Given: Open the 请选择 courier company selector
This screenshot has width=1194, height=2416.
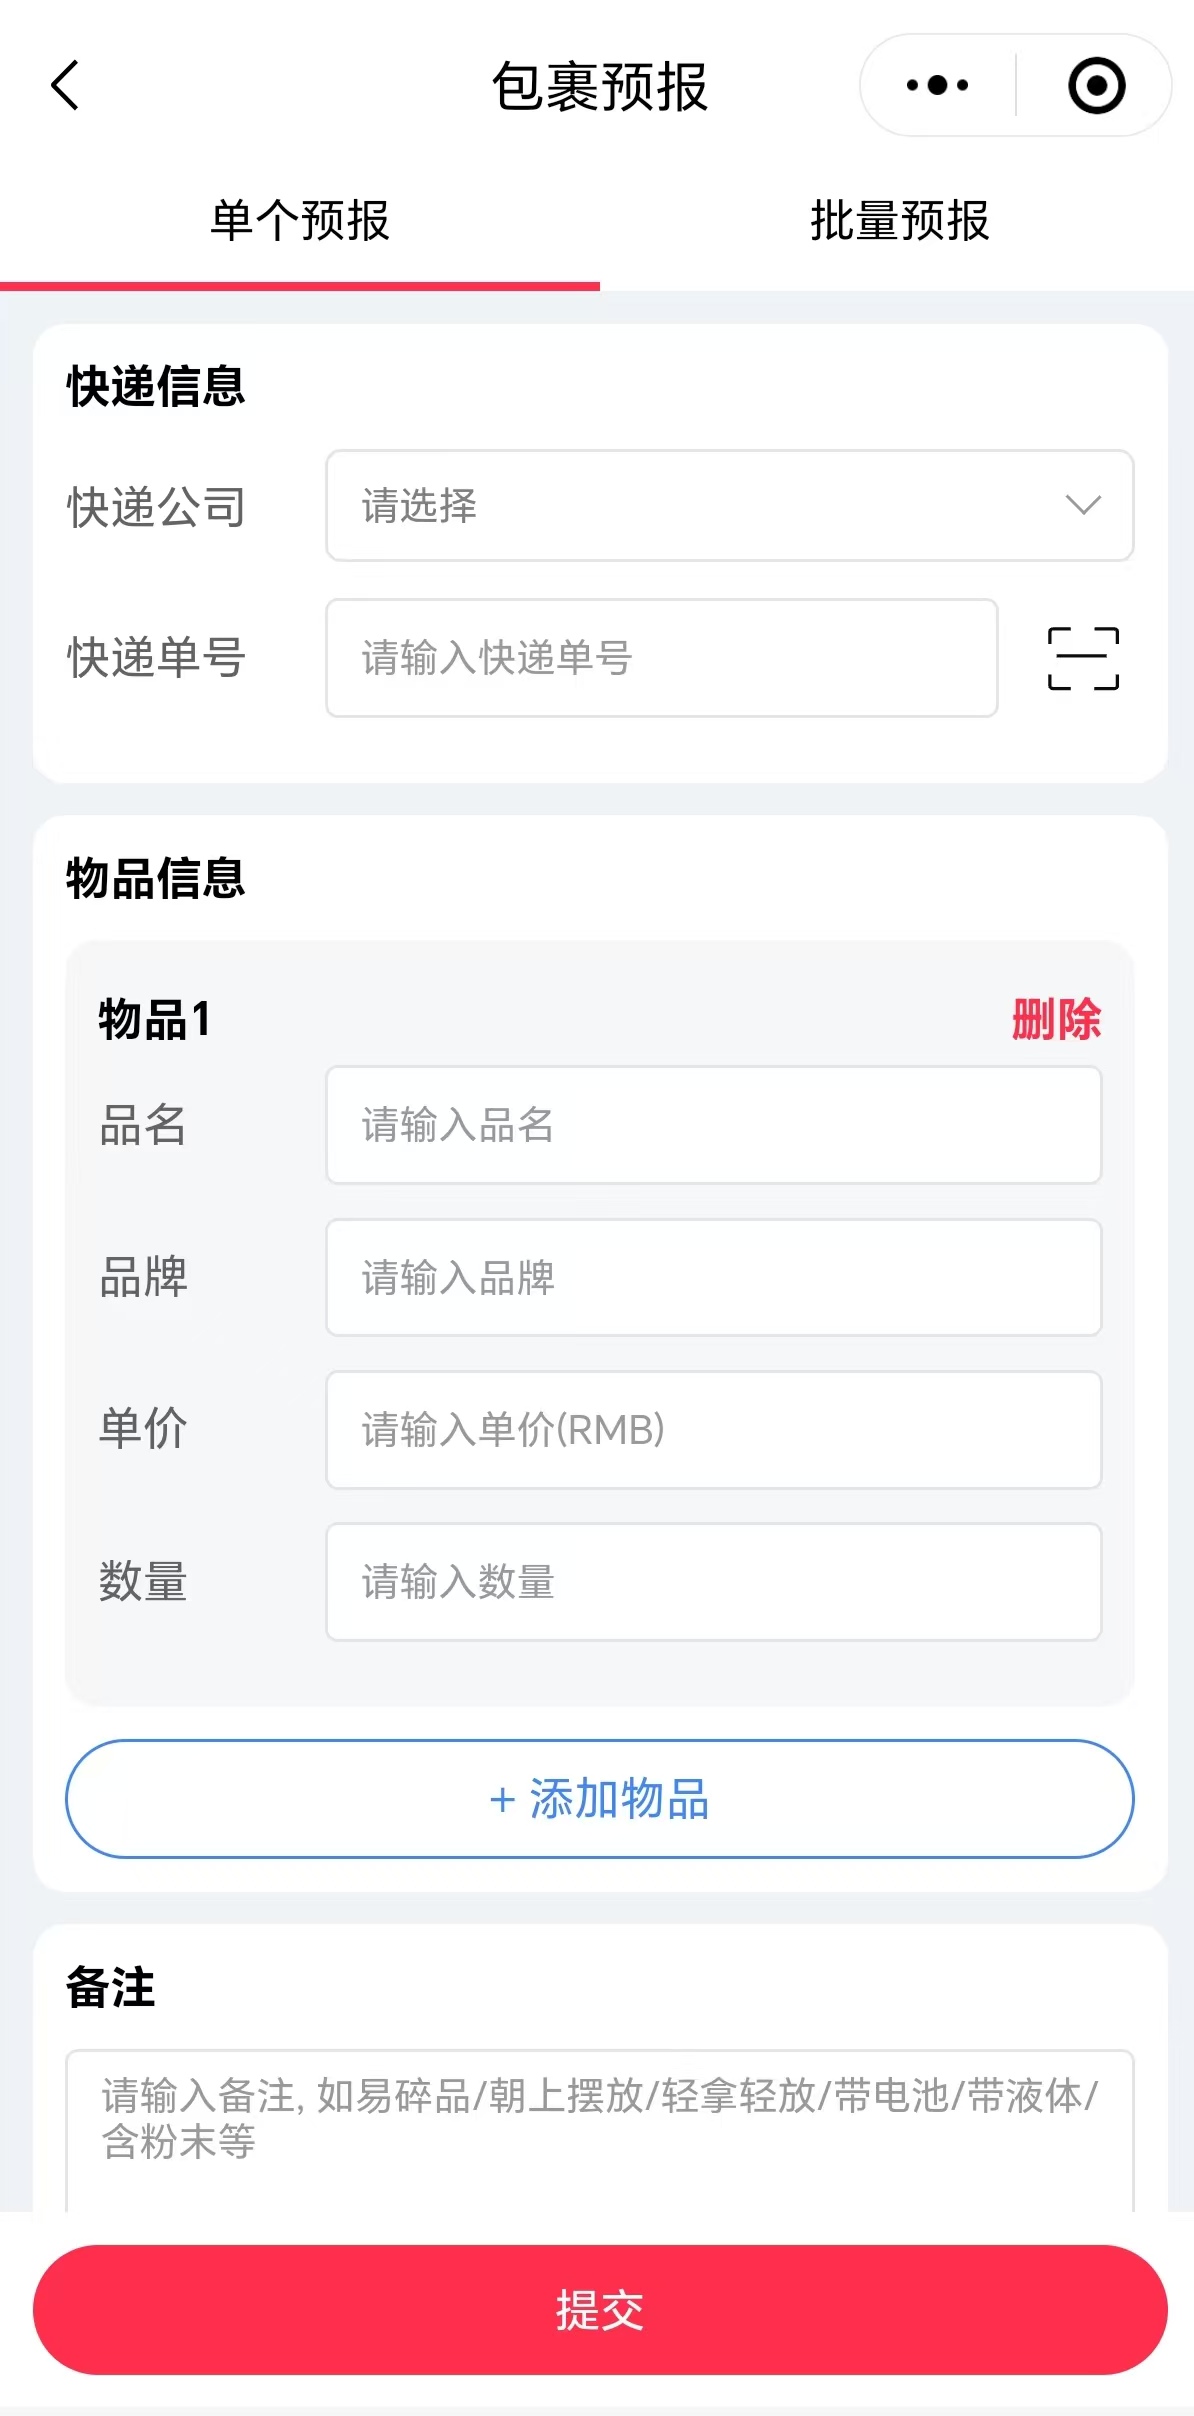Looking at the screenshot, I should (x=700, y=505).
